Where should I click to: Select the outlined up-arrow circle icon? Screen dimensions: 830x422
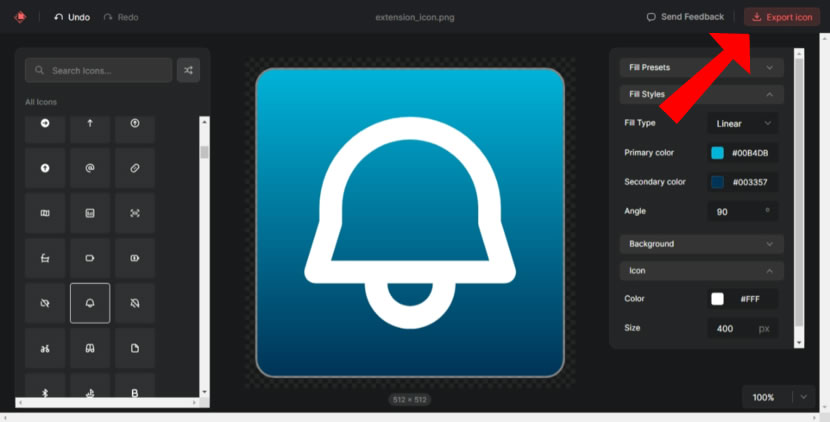tap(135, 124)
